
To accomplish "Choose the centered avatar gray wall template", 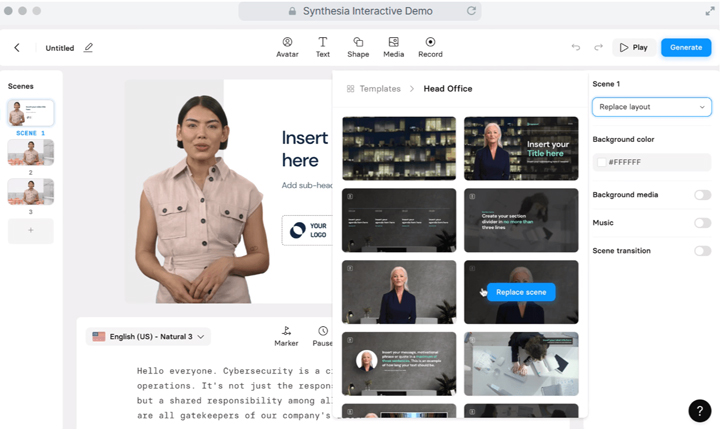I will click(399, 292).
